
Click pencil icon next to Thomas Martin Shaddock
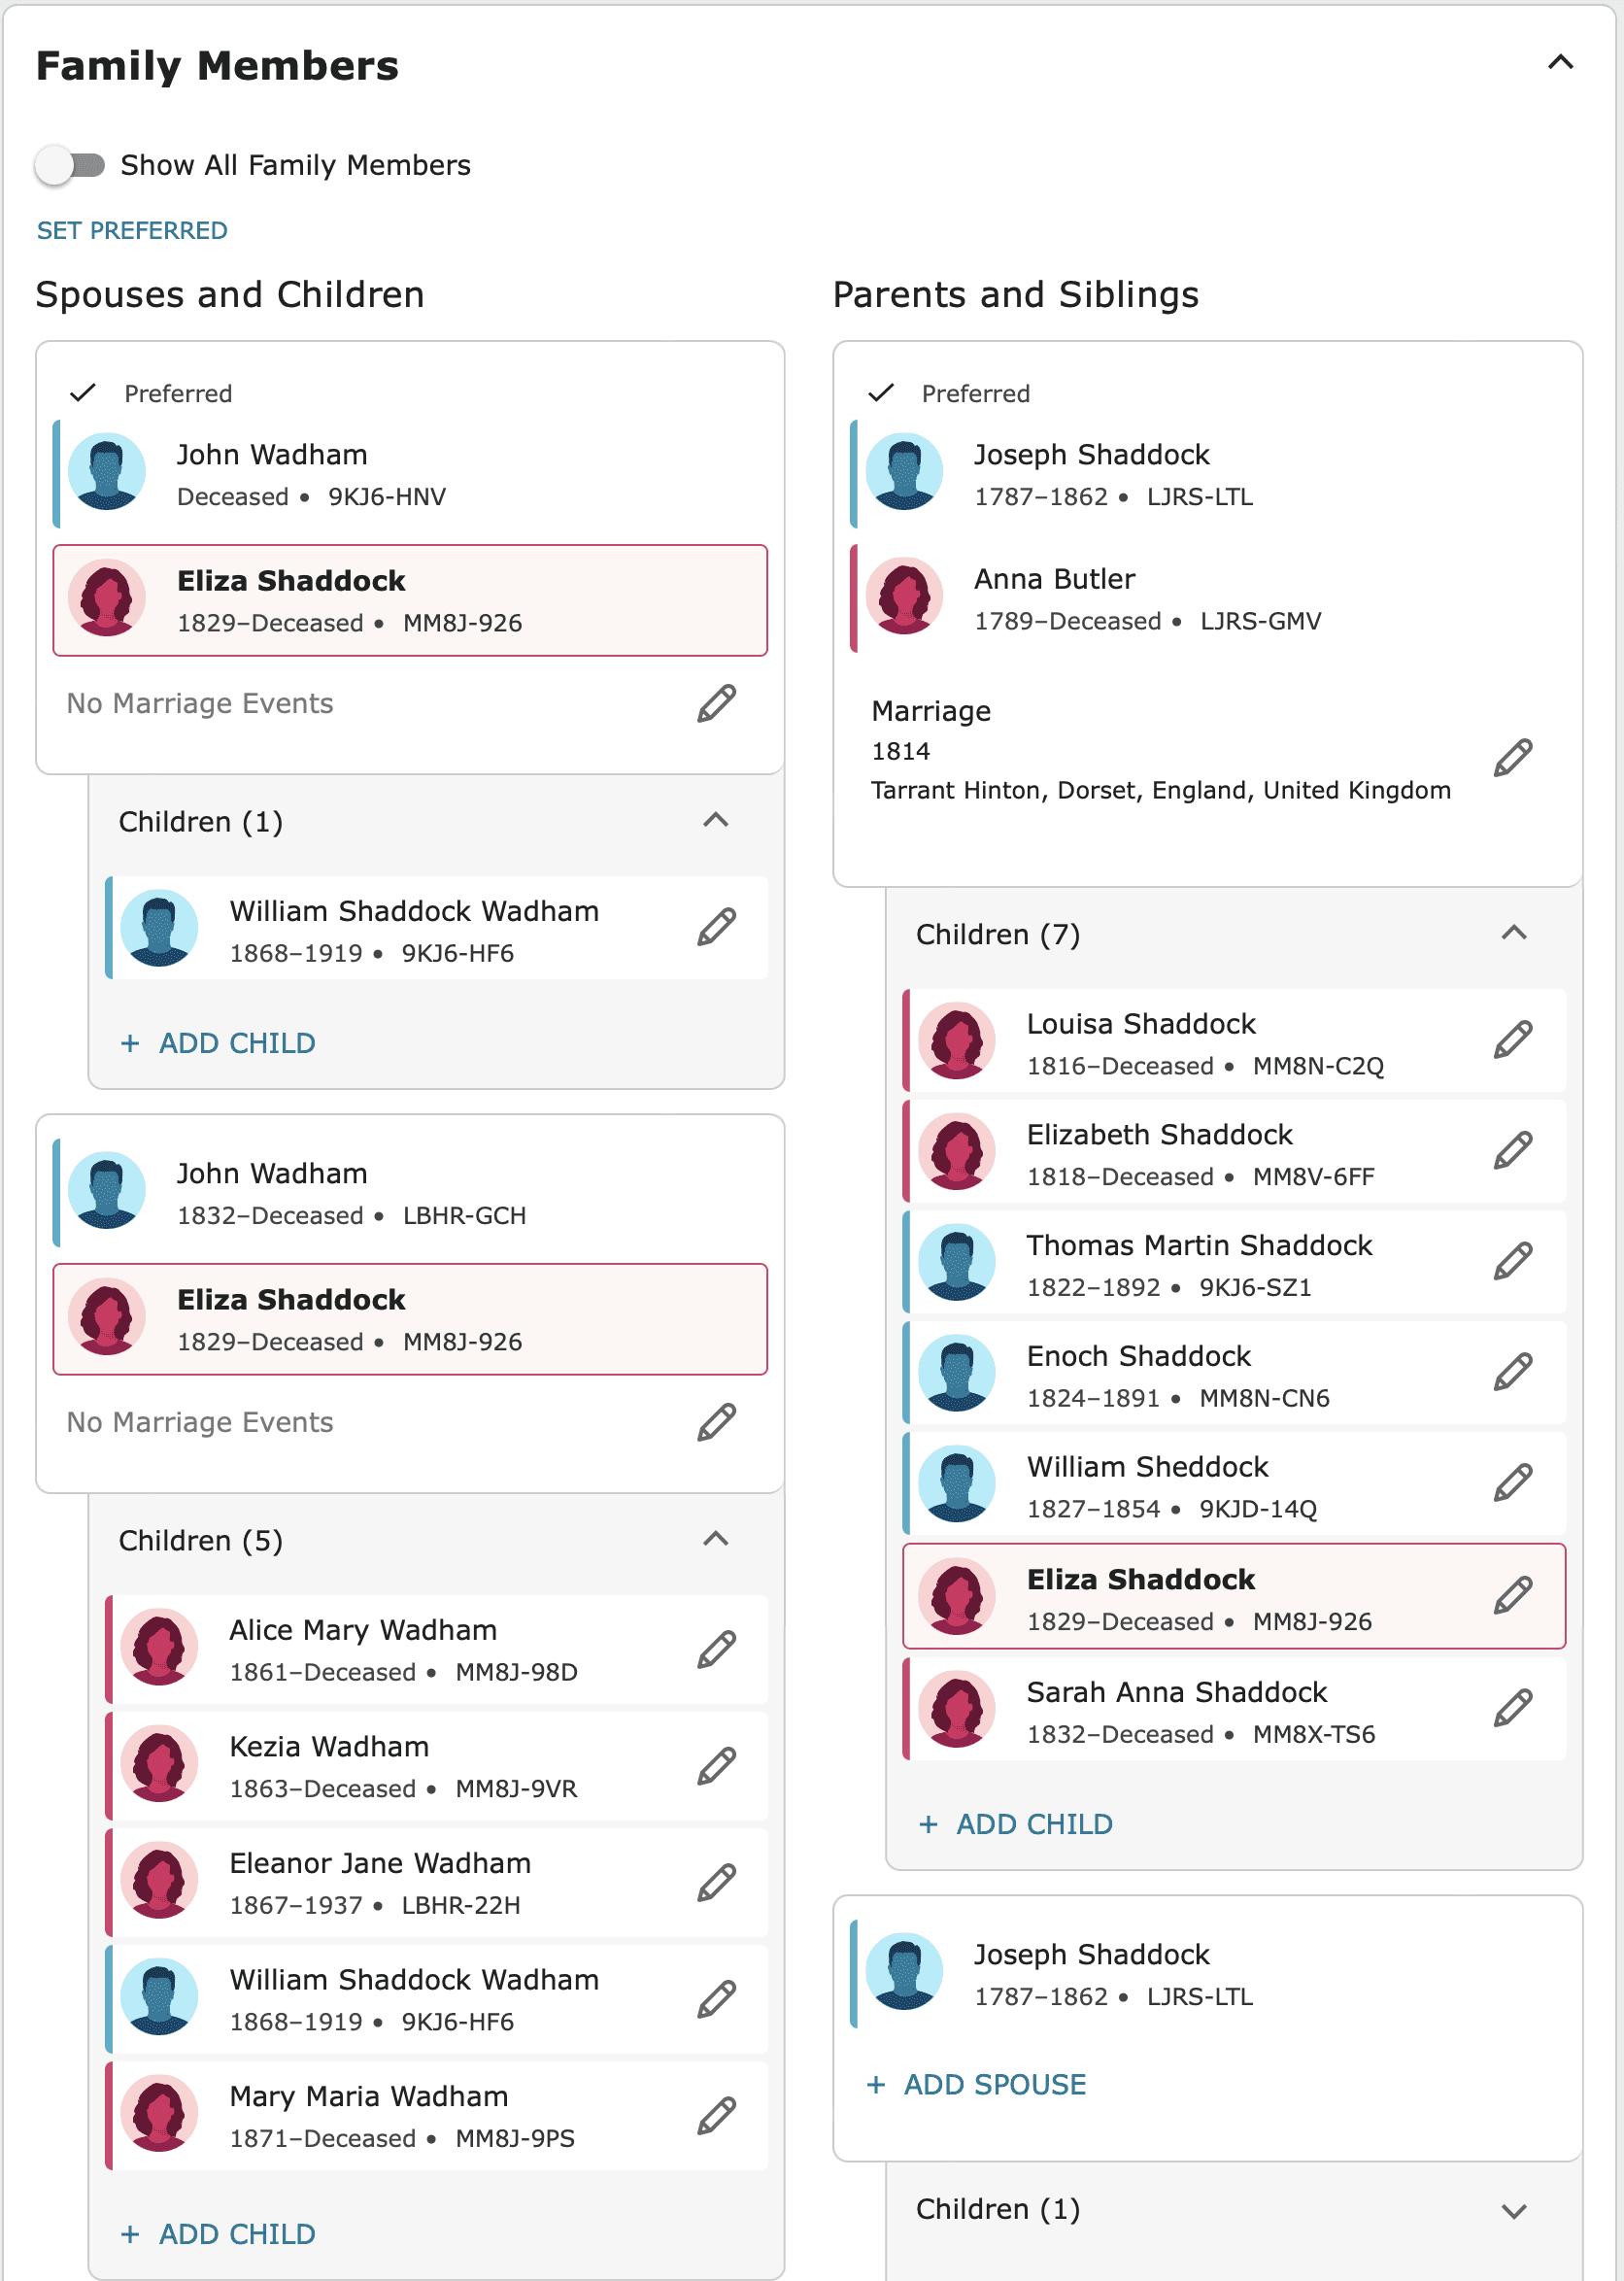[x=1512, y=1261]
